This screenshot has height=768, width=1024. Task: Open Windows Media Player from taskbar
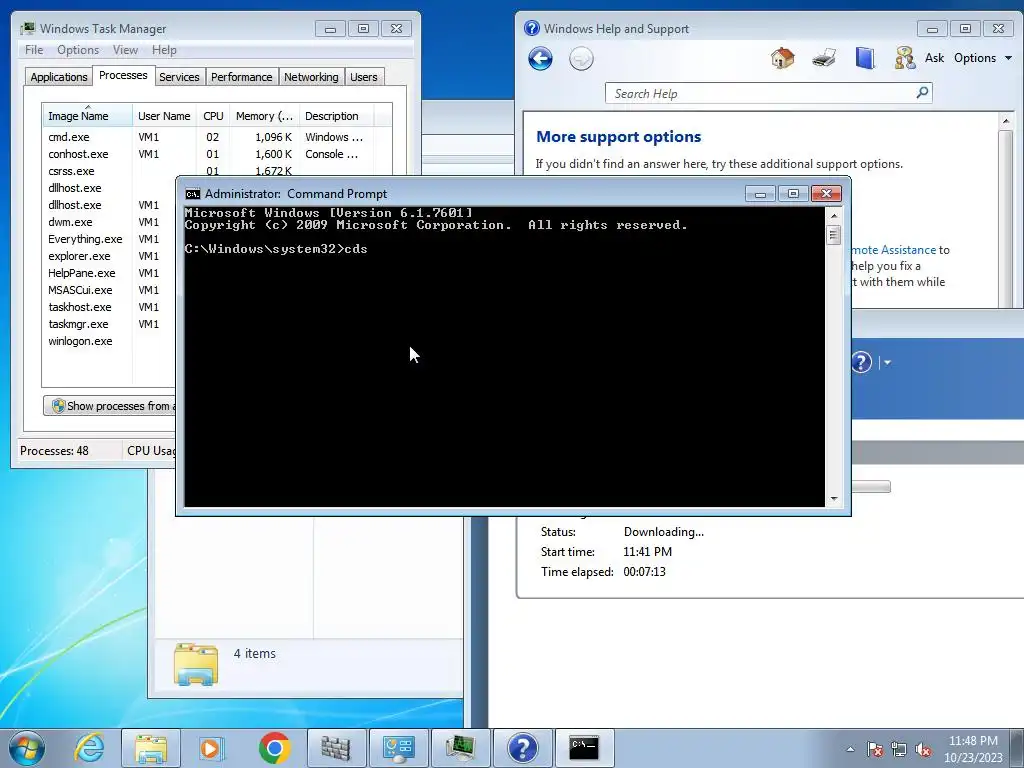(212, 748)
